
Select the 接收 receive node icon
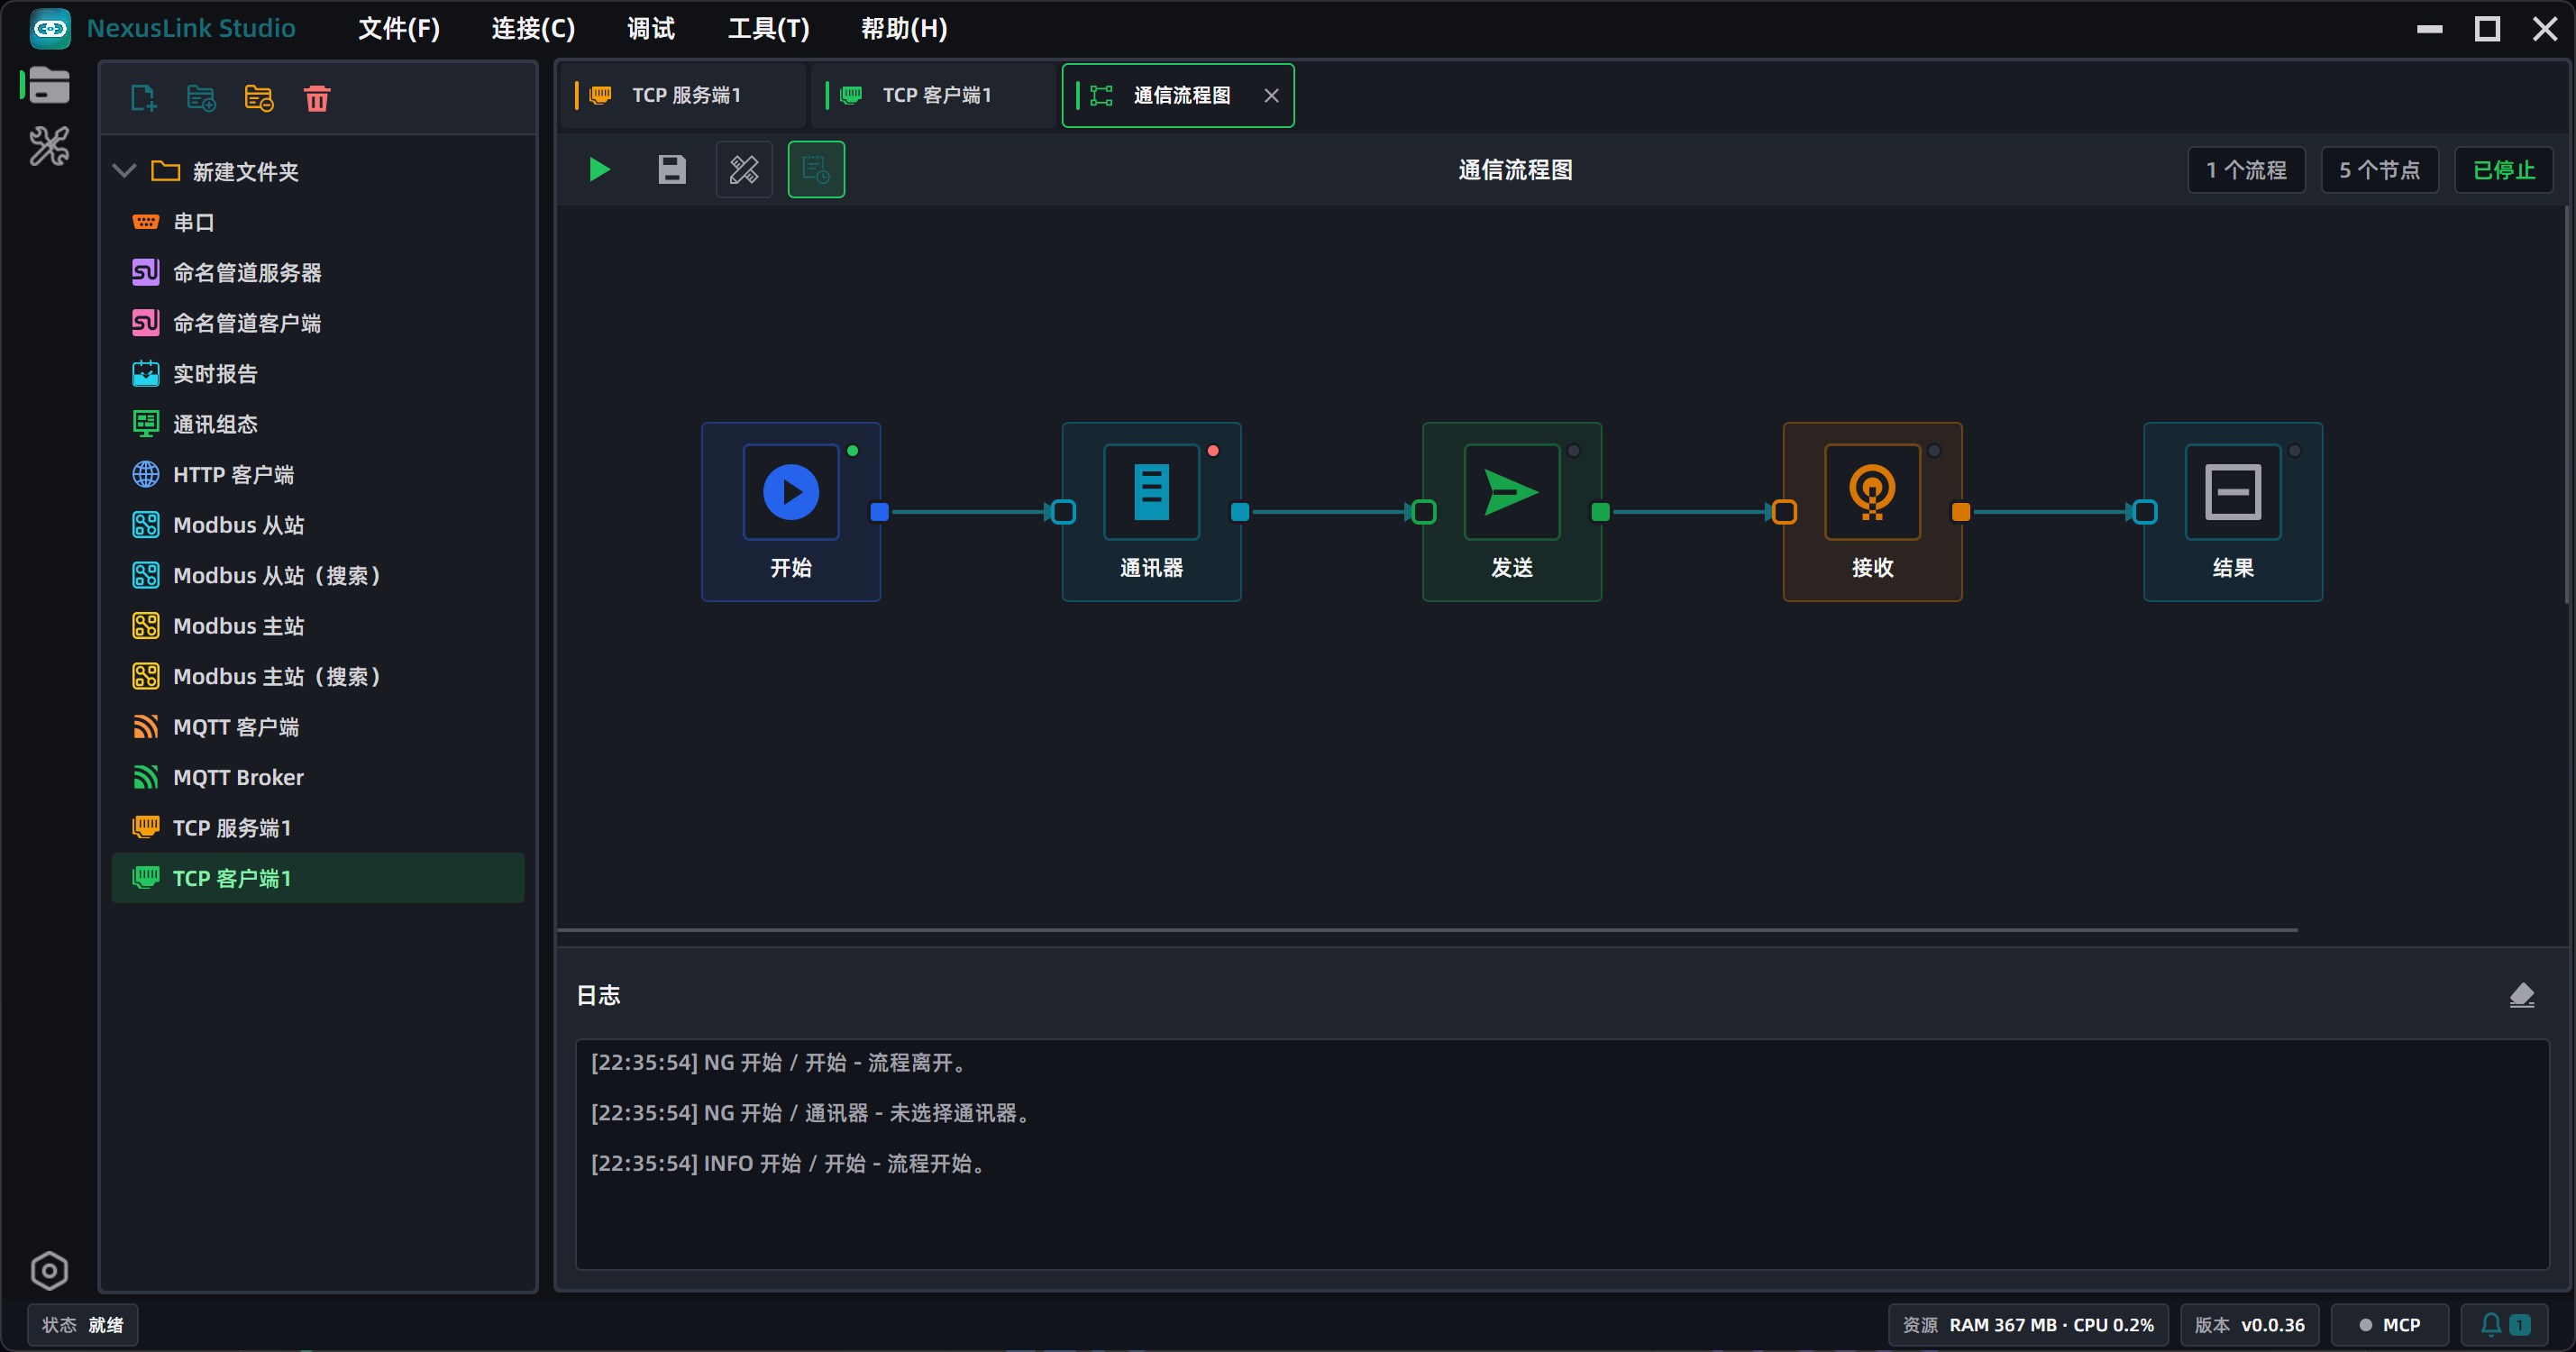(1872, 492)
